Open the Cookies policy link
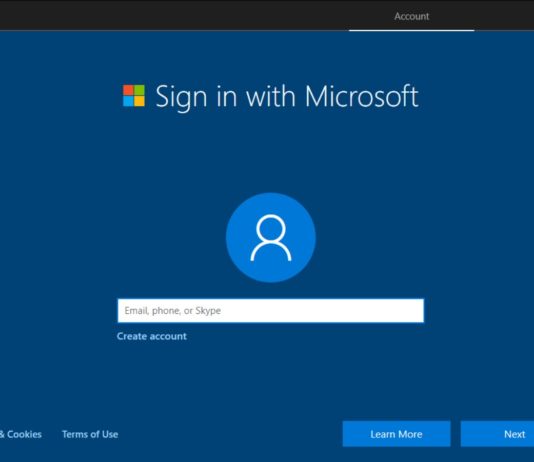Image resolution: width=534 pixels, height=462 pixels. click(x=20, y=434)
